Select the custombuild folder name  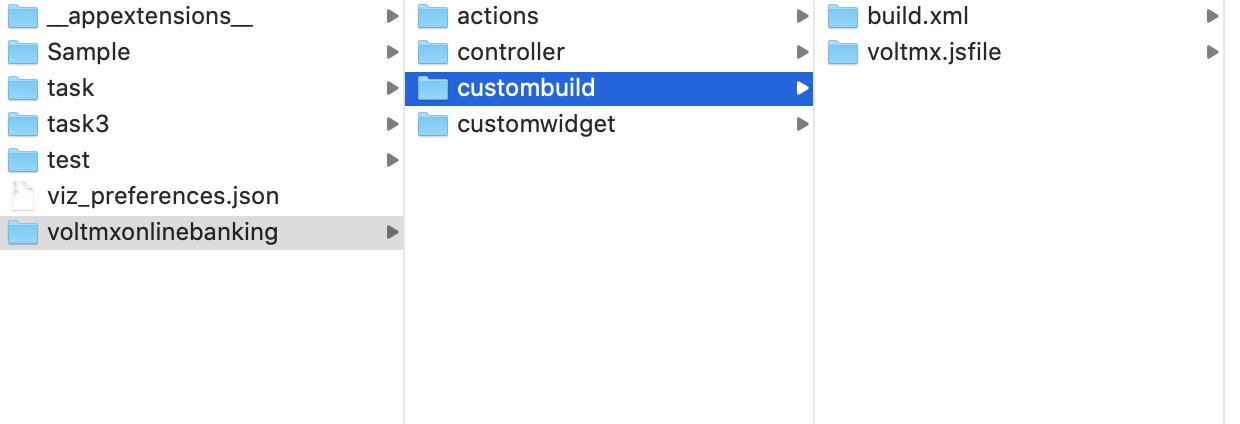[x=526, y=88]
